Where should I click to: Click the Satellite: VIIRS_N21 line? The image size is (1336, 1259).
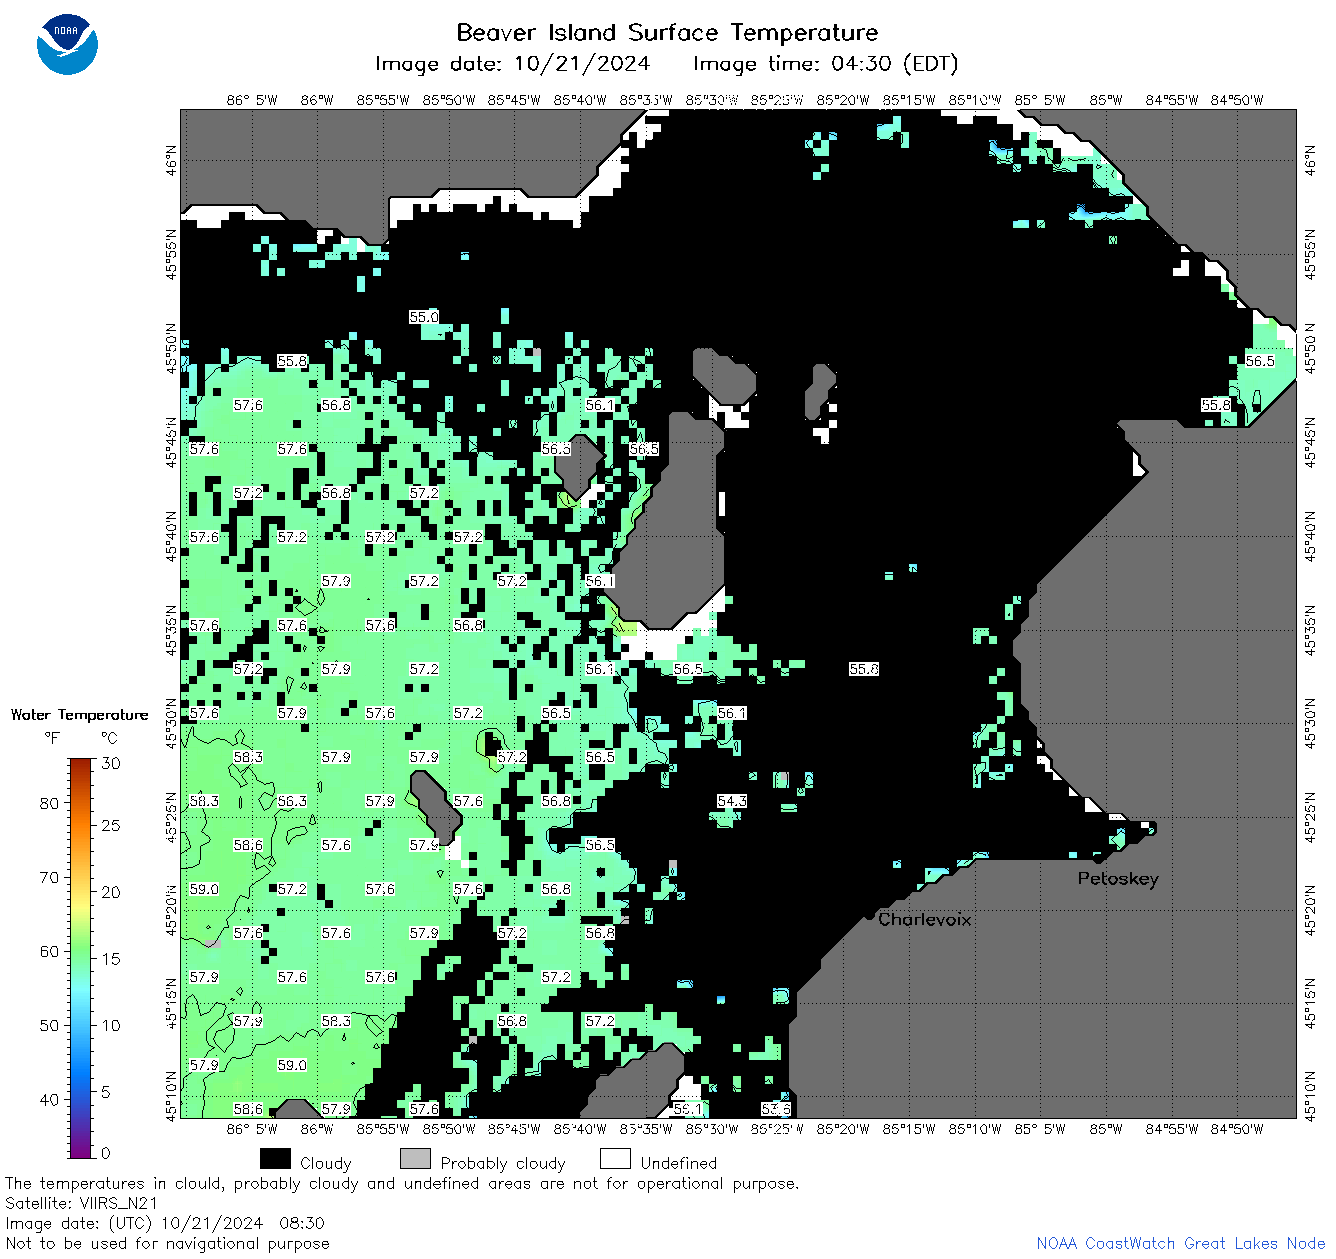[82, 1204]
